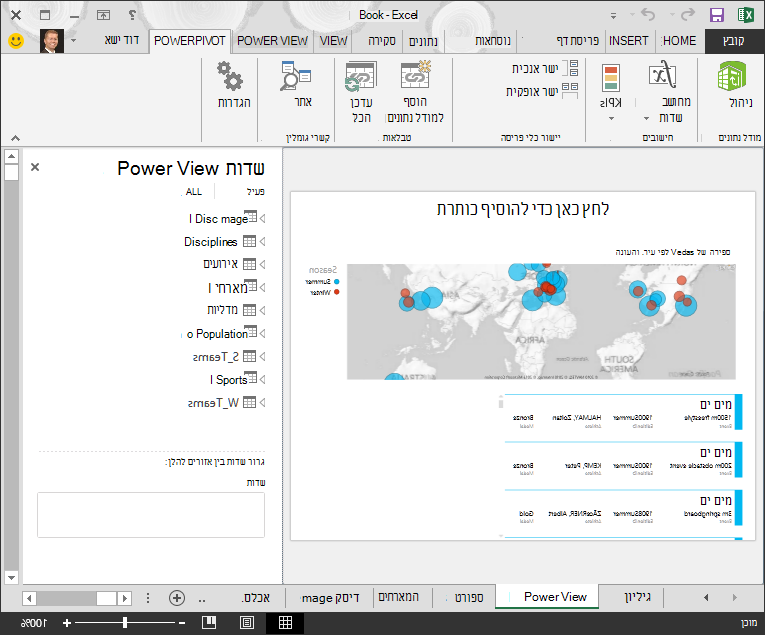Switch to the POWER VIEW ribbon tab
The height and width of the screenshot is (635, 765).
pyautogui.click(x=272, y=41)
